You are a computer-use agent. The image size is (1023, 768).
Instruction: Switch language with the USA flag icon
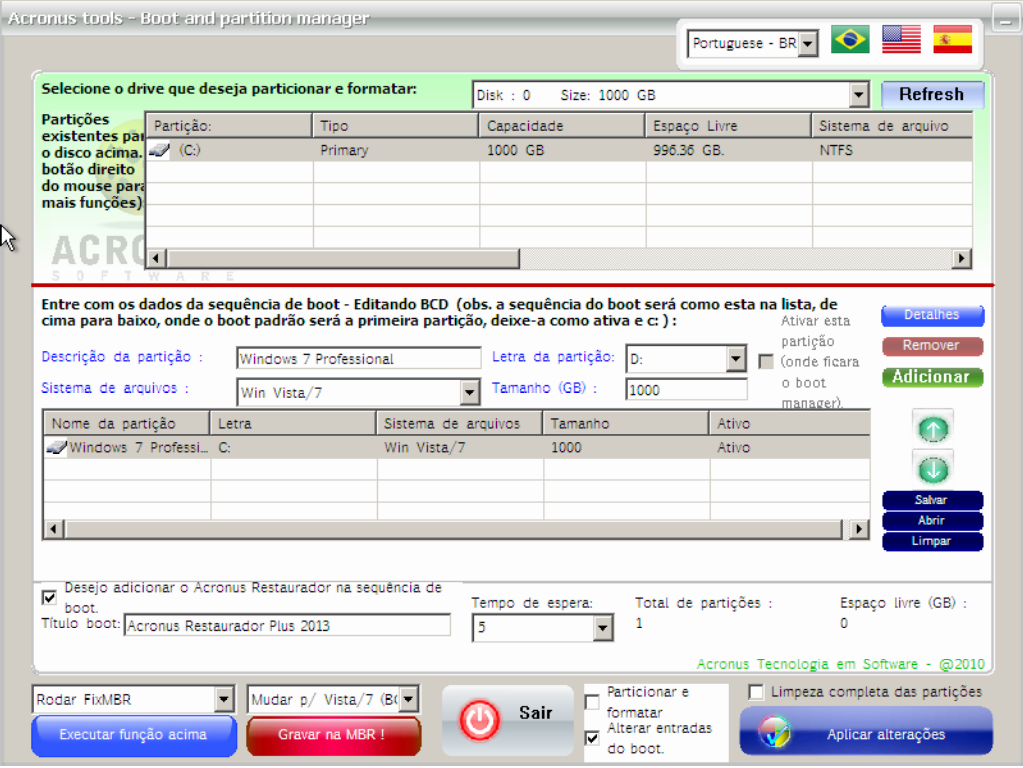click(x=901, y=40)
